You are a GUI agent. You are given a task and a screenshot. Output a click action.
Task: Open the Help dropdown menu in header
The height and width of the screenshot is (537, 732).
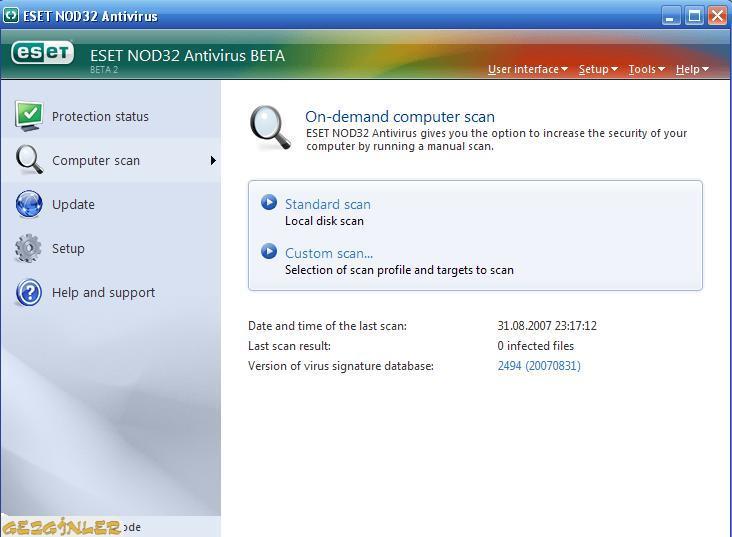click(x=692, y=69)
